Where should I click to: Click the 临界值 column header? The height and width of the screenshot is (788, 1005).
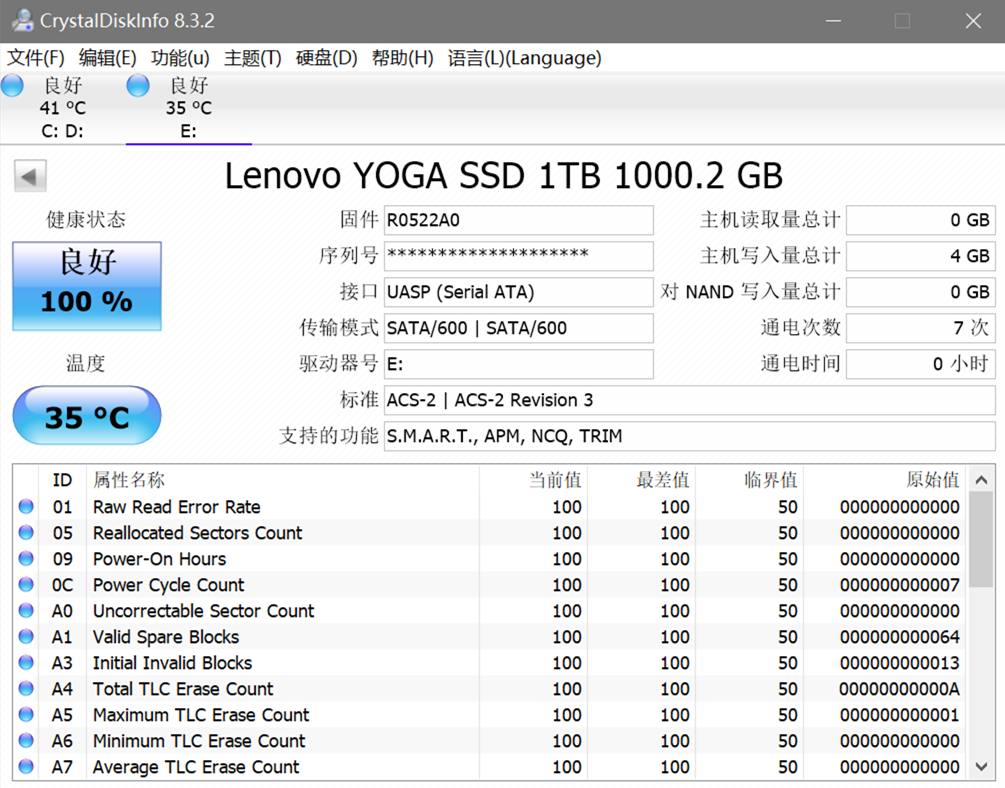click(749, 480)
